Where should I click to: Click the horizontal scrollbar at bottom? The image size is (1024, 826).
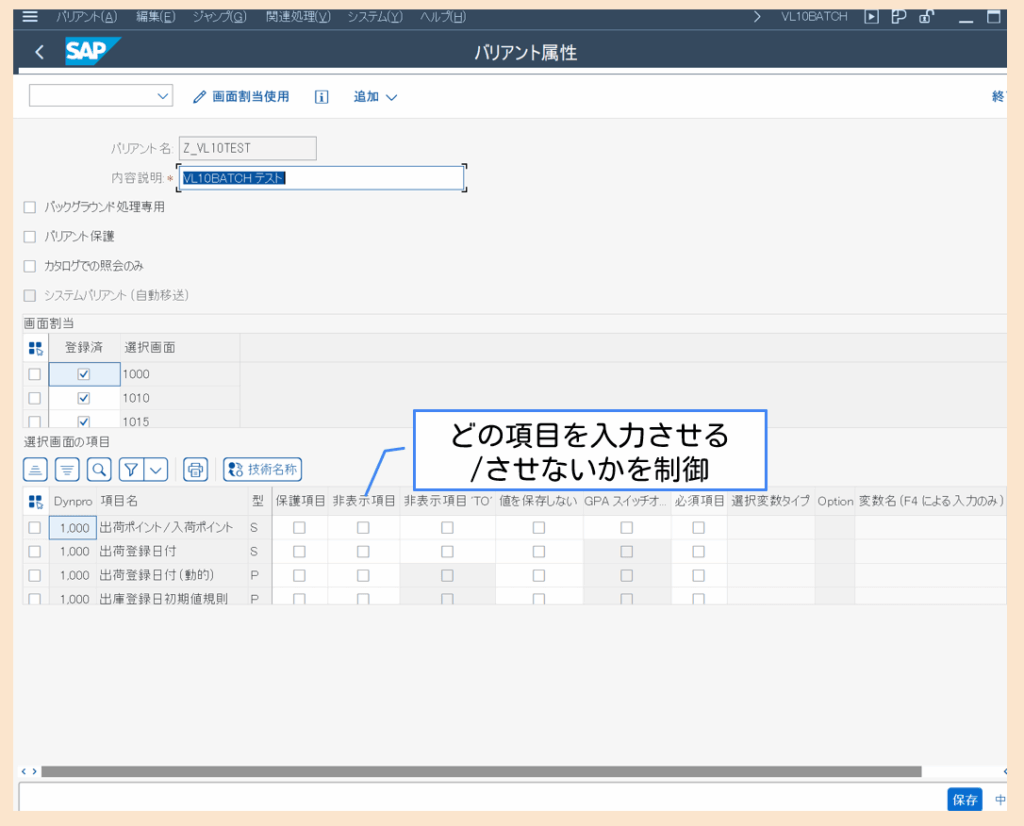(x=481, y=772)
